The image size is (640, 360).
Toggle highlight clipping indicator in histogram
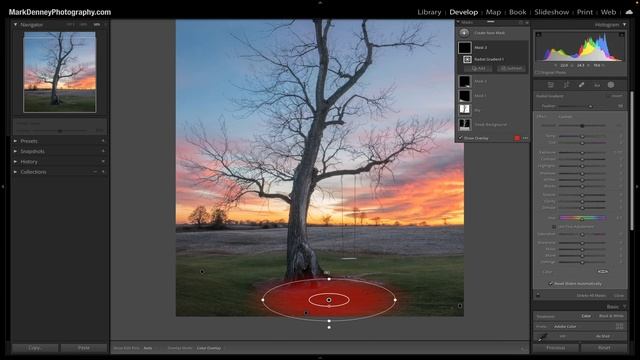pyautogui.click(x=621, y=35)
